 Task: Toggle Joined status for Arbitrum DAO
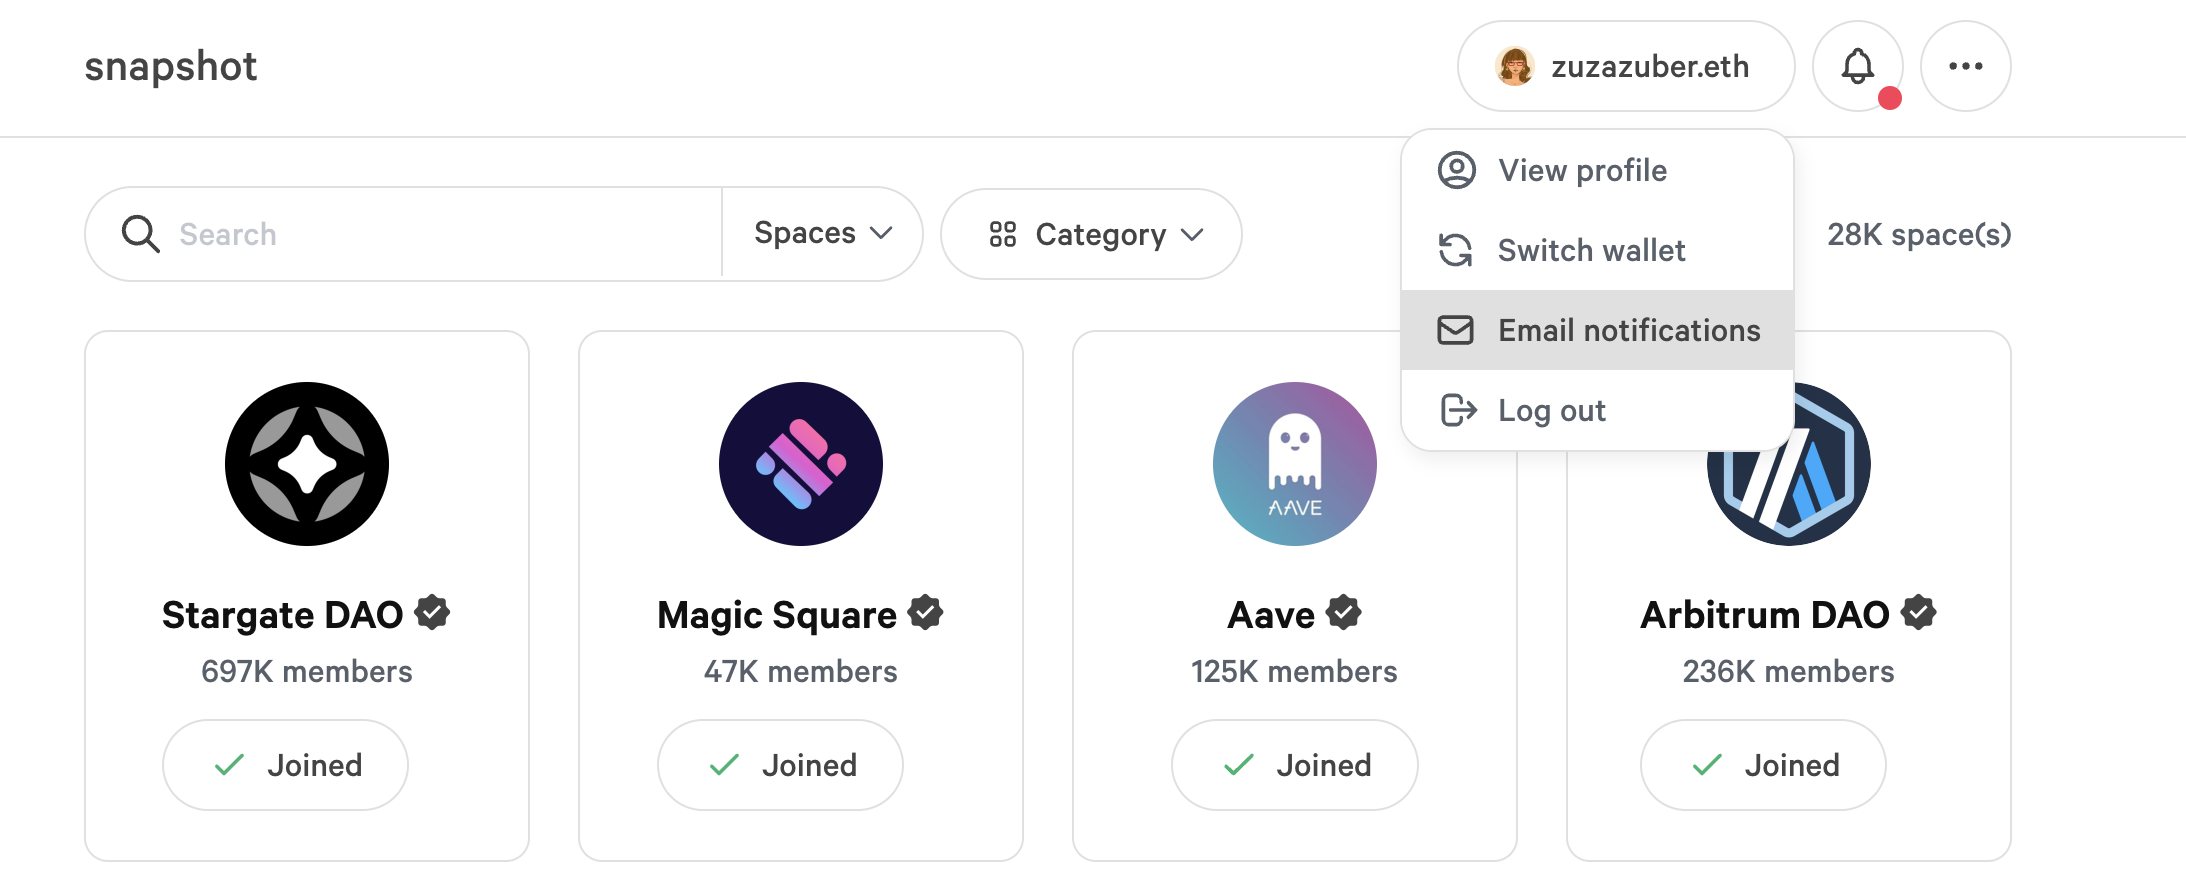(x=1763, y=765)
